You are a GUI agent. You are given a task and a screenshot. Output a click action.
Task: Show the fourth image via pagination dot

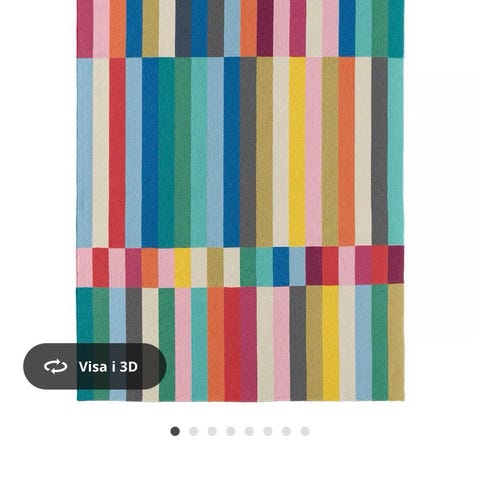(x=231, y=431)
